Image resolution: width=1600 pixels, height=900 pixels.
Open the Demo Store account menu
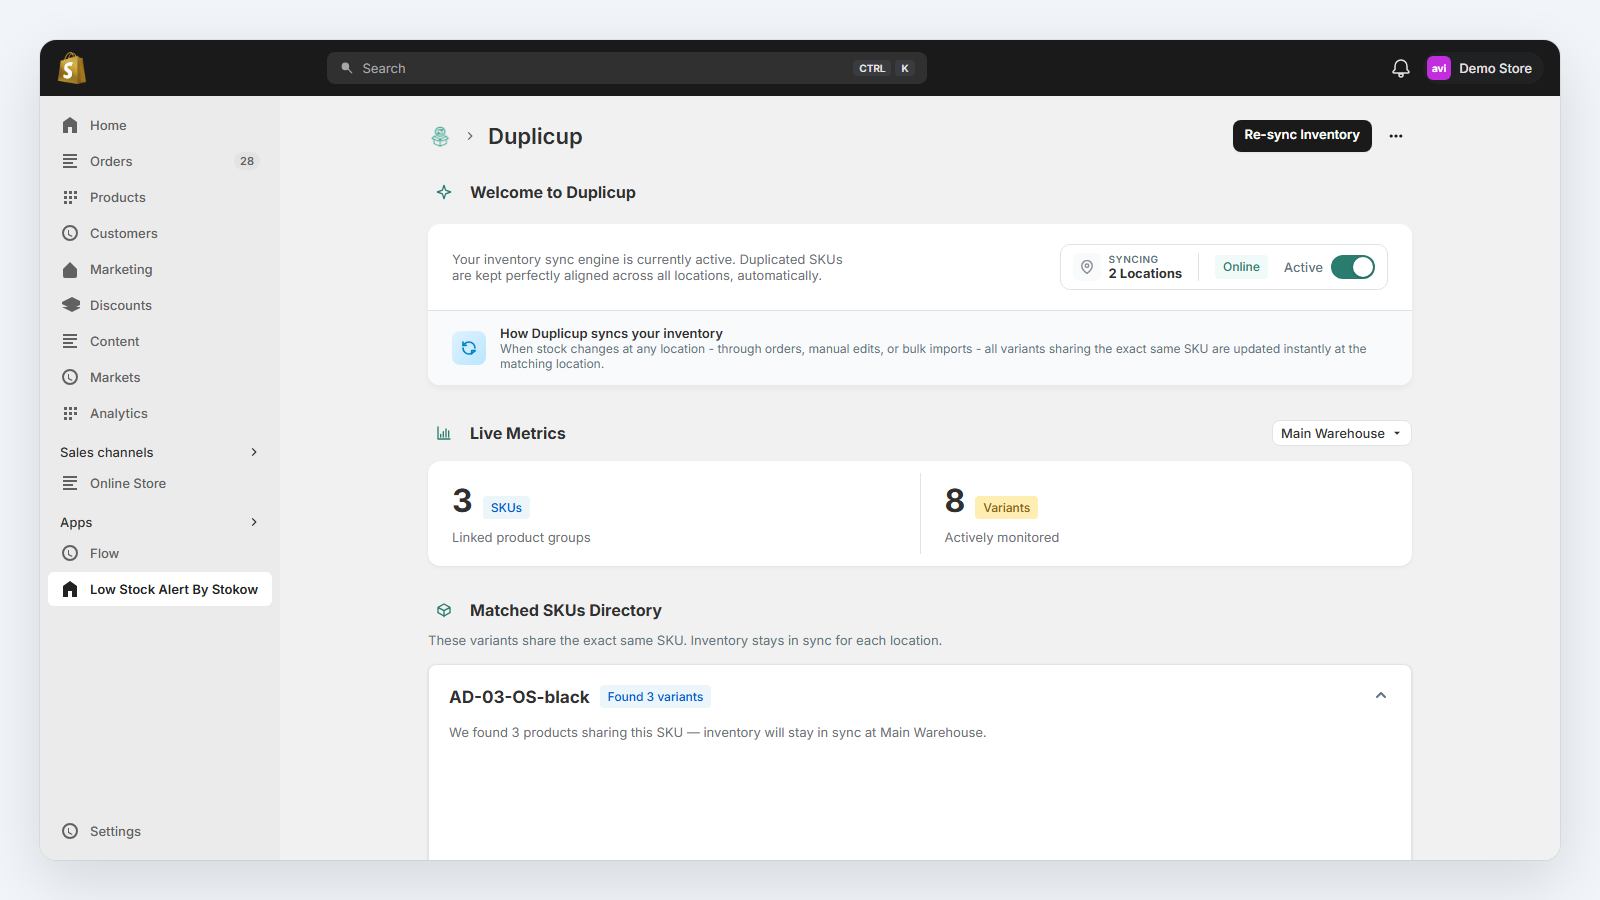click(1483, 68)
